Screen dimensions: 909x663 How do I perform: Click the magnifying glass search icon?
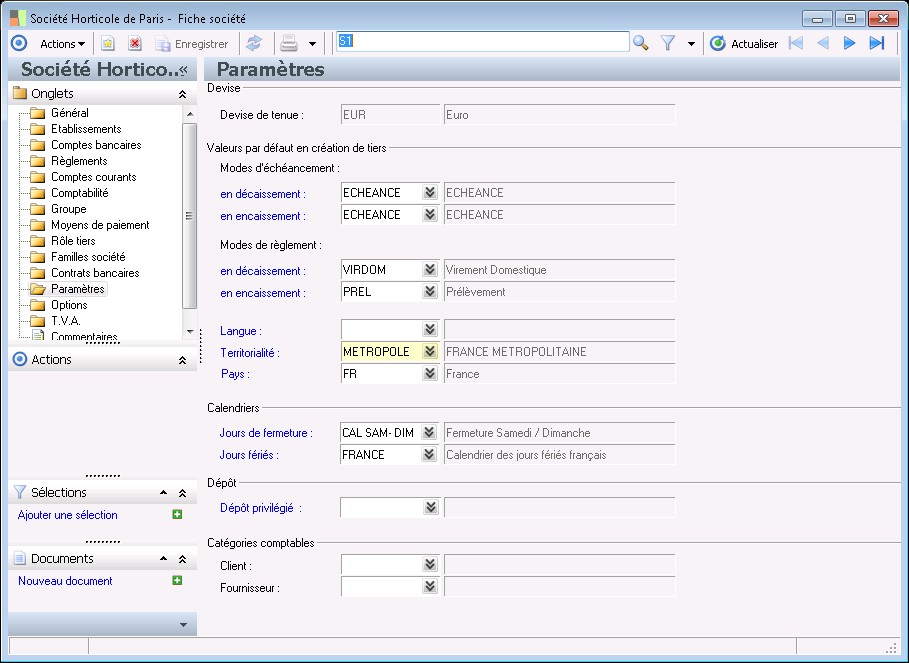[640, 43]
